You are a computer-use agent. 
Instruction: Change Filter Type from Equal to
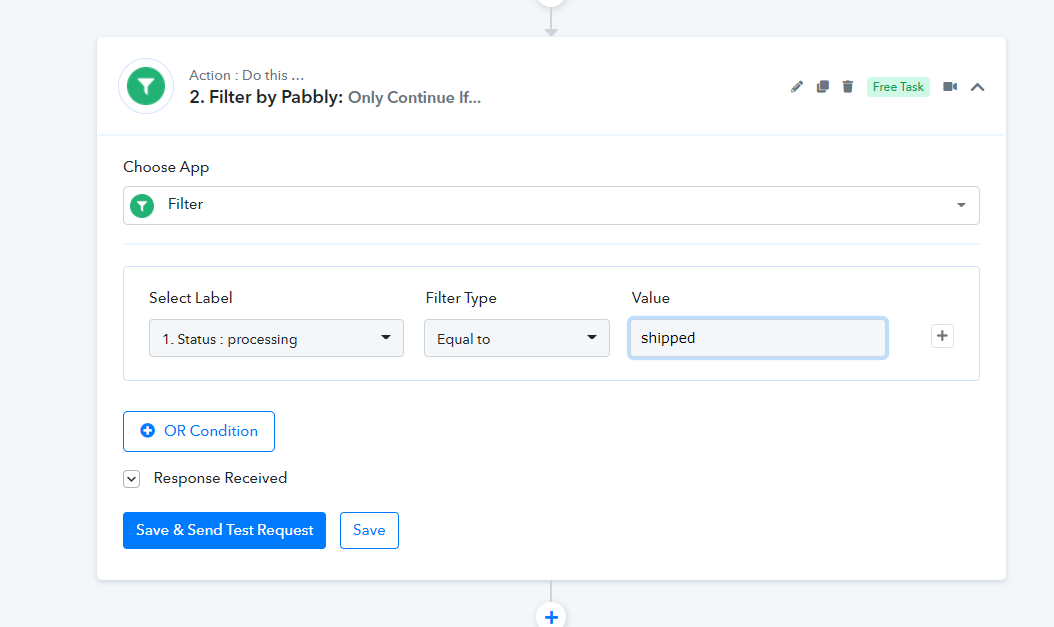point(516,338)
